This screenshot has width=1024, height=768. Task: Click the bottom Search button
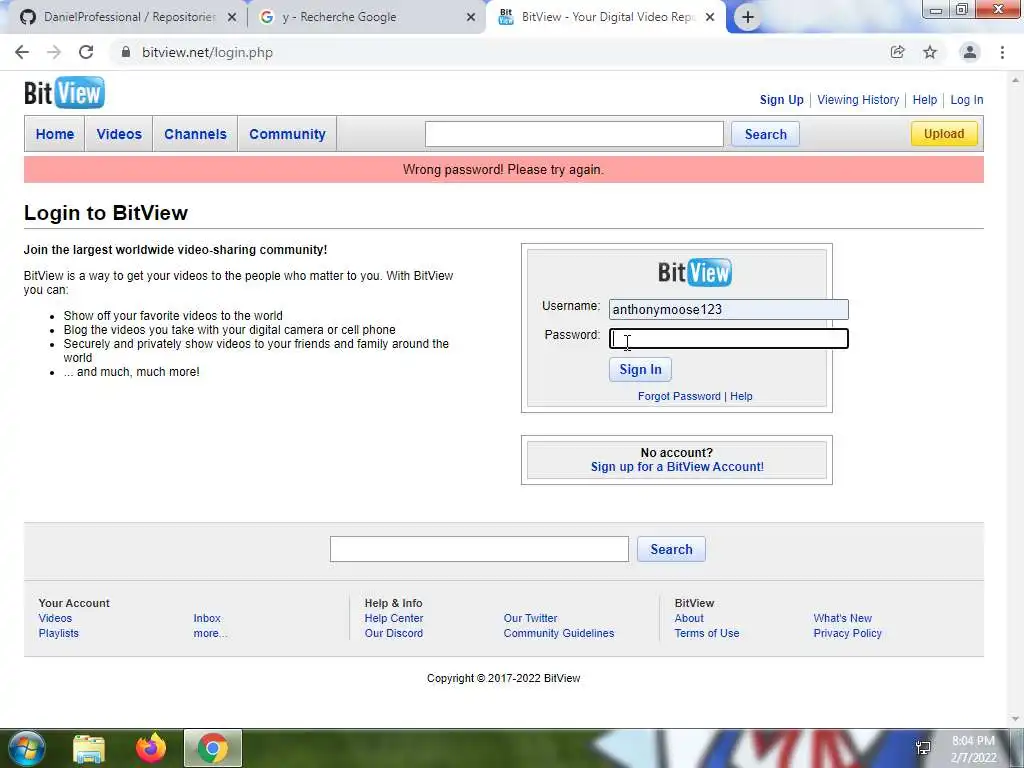click(671, 549)
